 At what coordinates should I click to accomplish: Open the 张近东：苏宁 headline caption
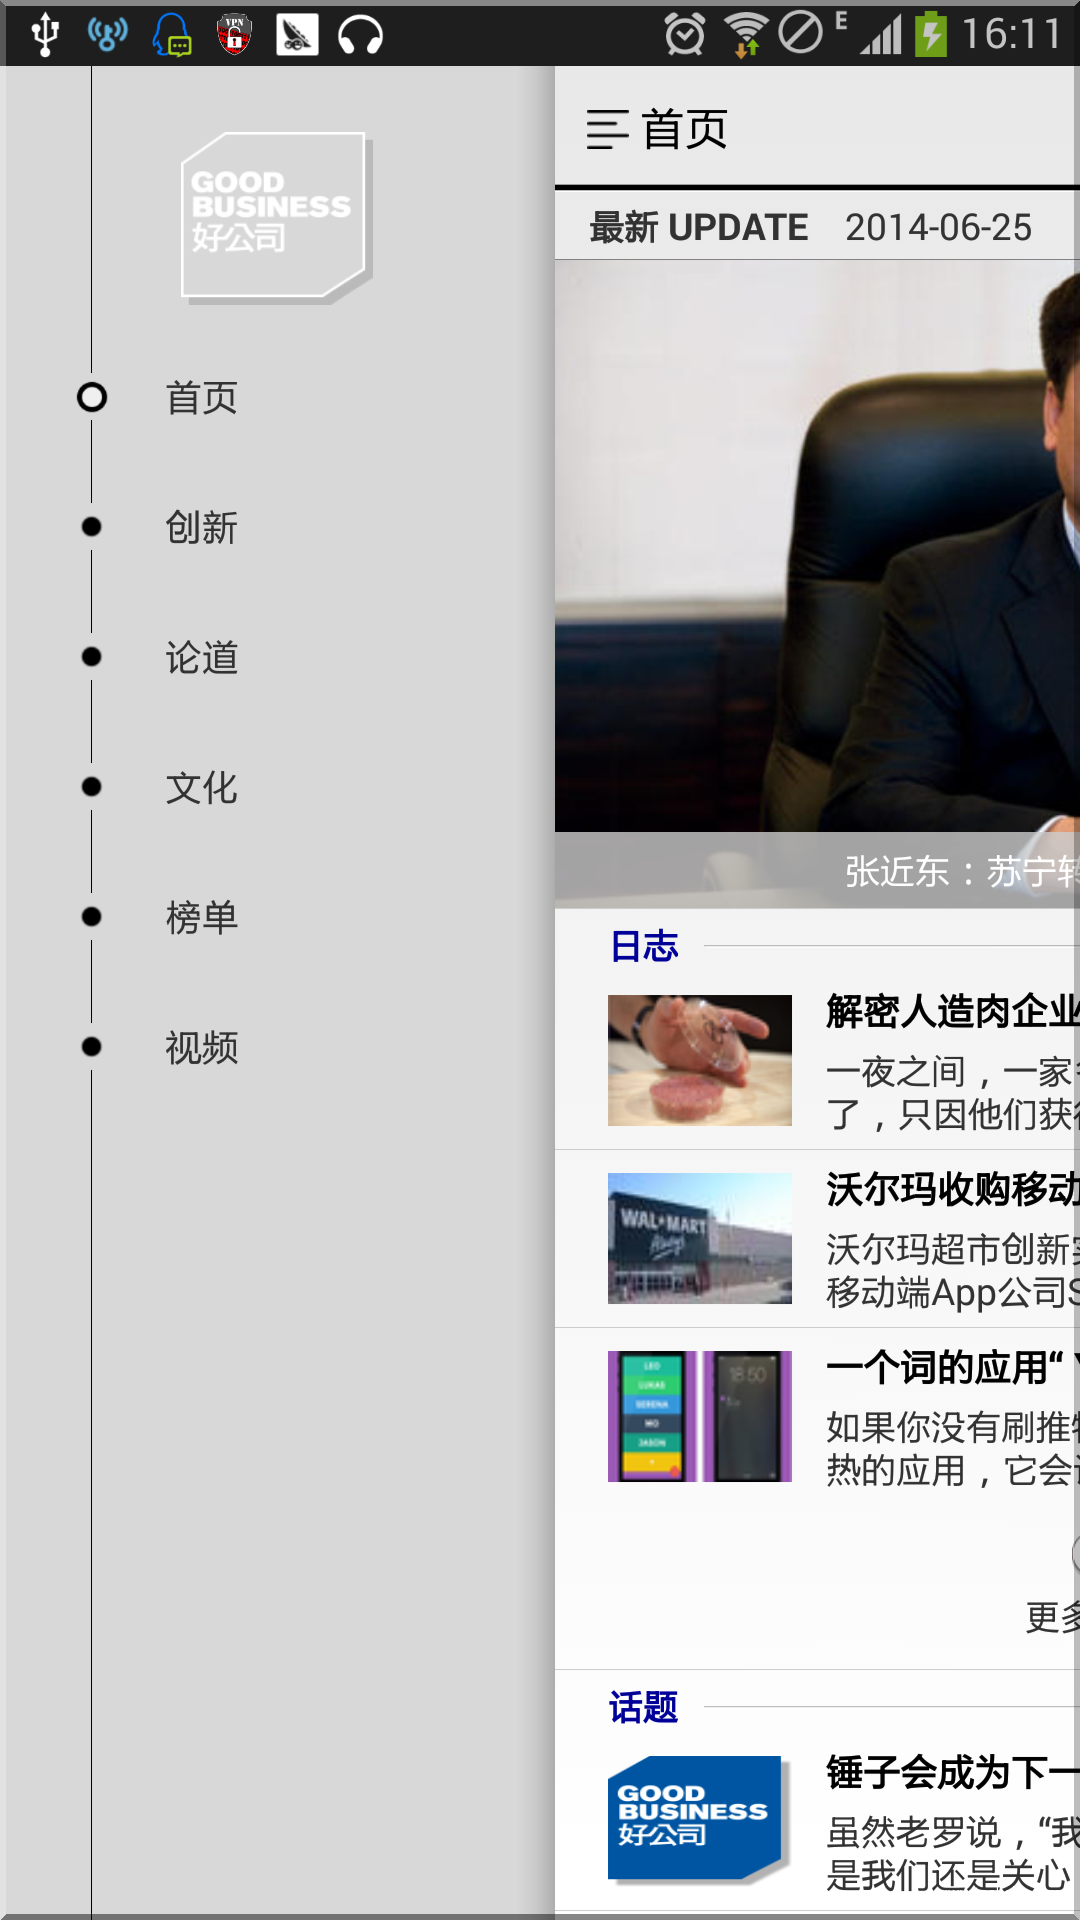(x=962, y=871)
